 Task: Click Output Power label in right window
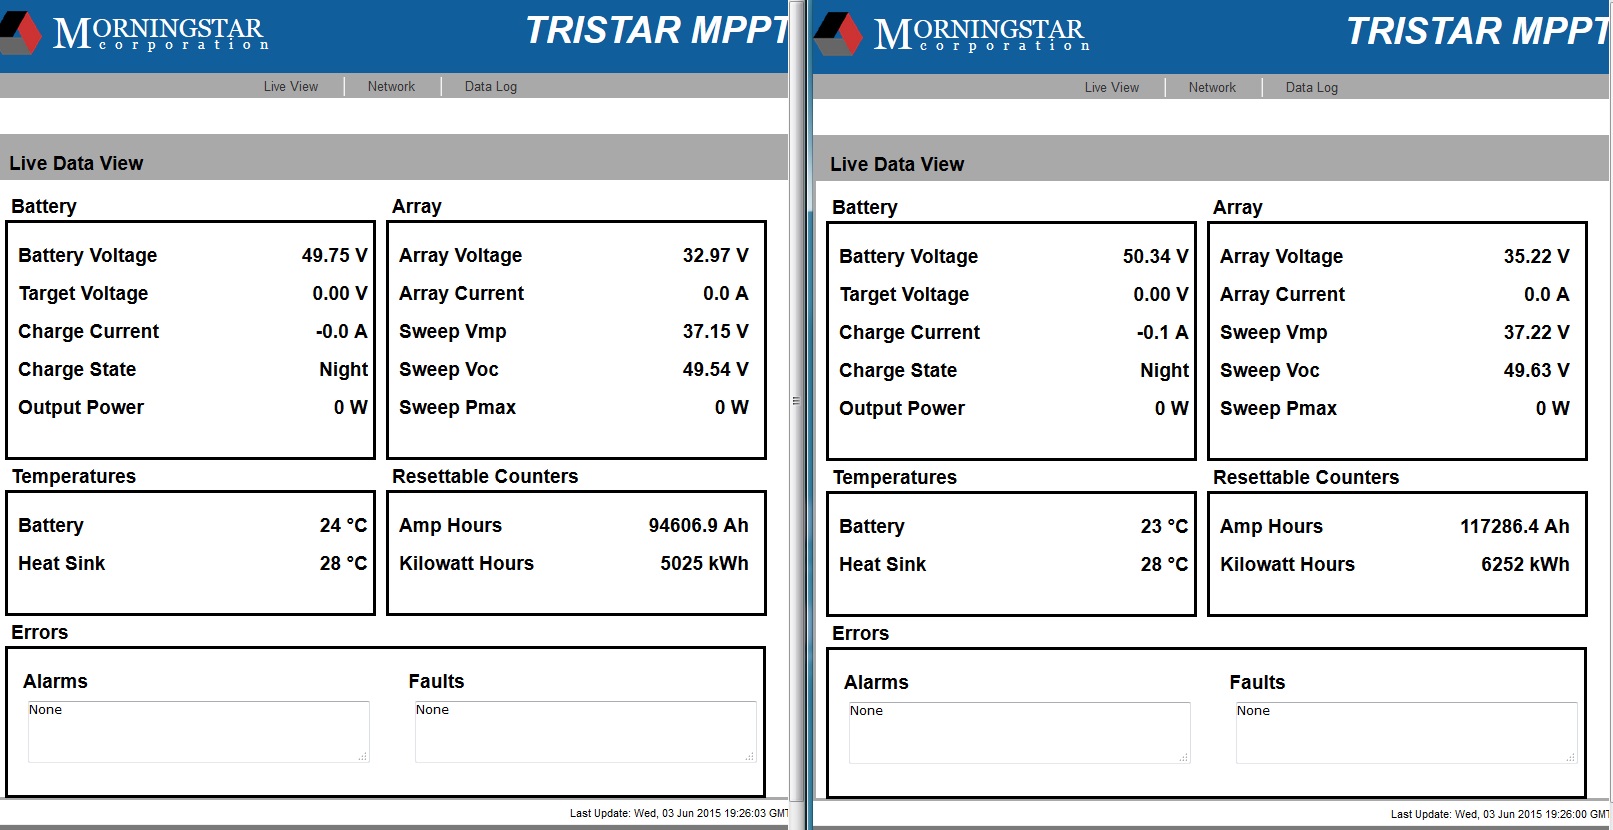click(x=902, y=408)
